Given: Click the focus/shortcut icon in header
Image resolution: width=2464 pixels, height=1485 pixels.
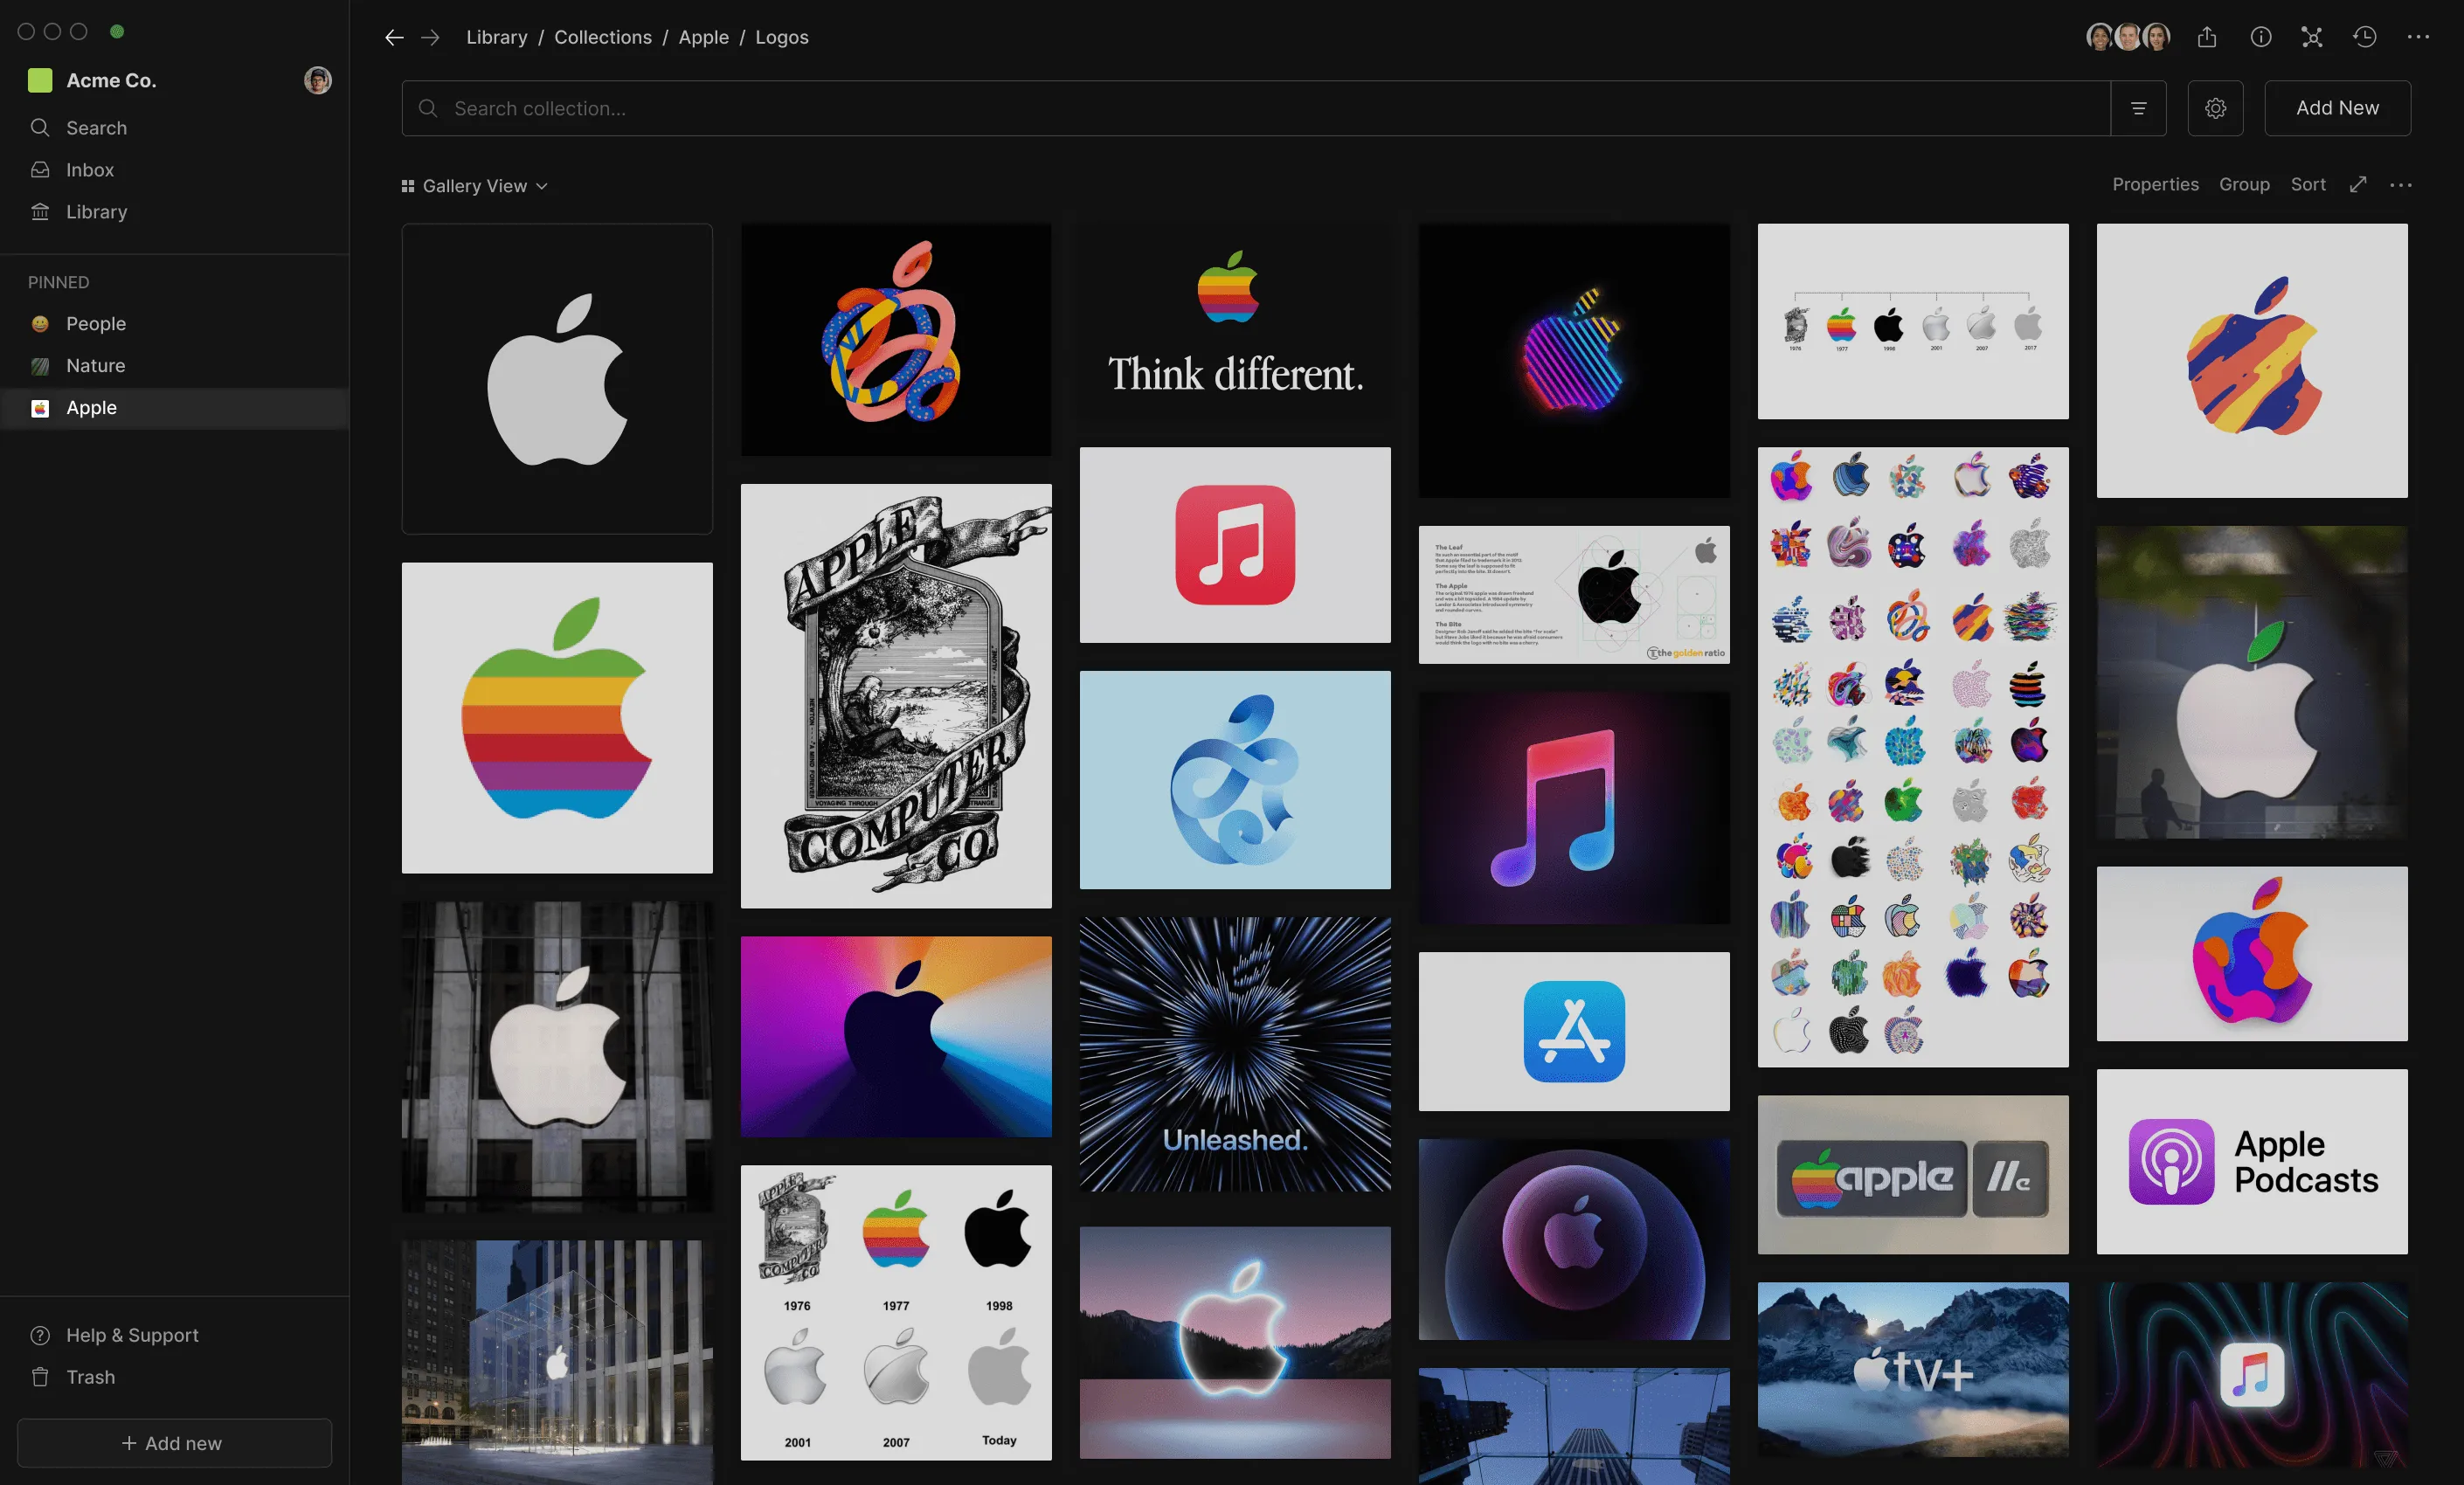Looking at the screenshot, I should [x=2312, y=37].
